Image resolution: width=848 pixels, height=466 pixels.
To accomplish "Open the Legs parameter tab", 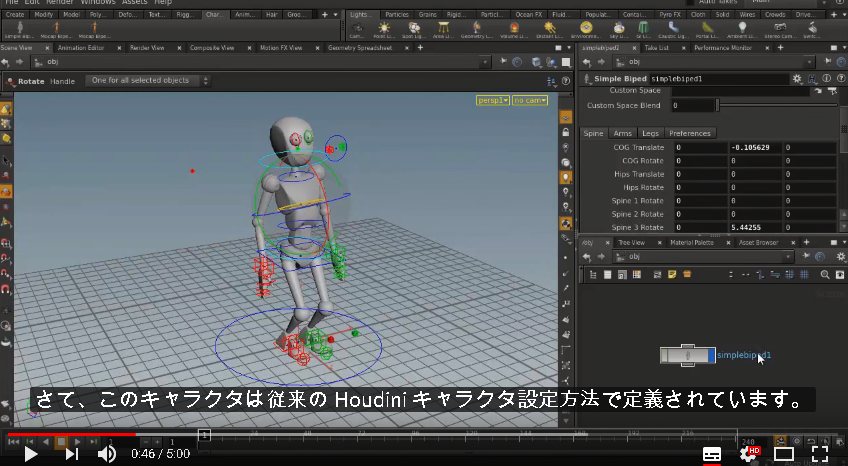I will 650,133.
